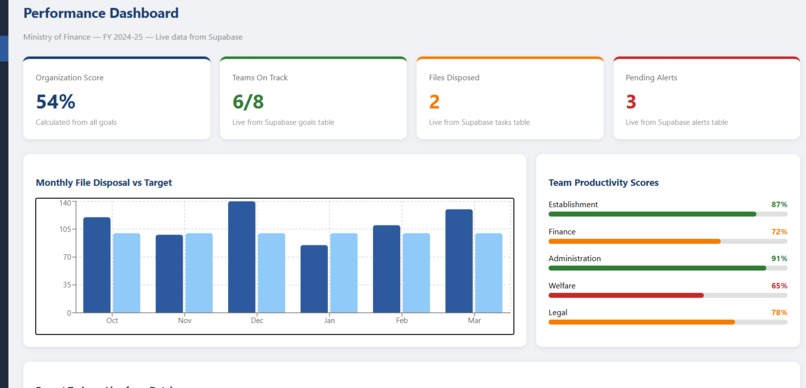Select the dark blue Jan disposal bar
Screen dimensions: 806x388
point(314,279)
